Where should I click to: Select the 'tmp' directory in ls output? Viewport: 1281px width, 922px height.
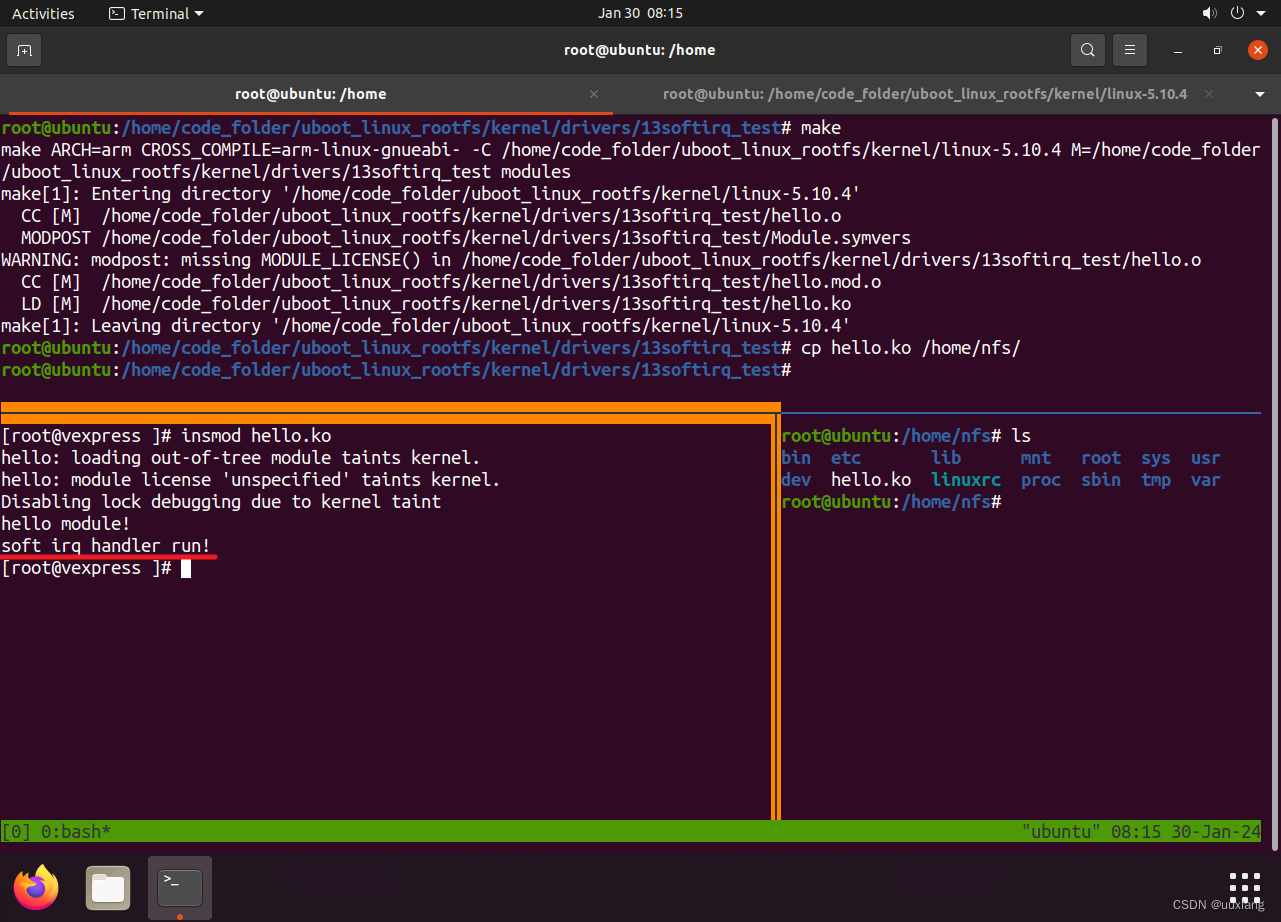1156,479
